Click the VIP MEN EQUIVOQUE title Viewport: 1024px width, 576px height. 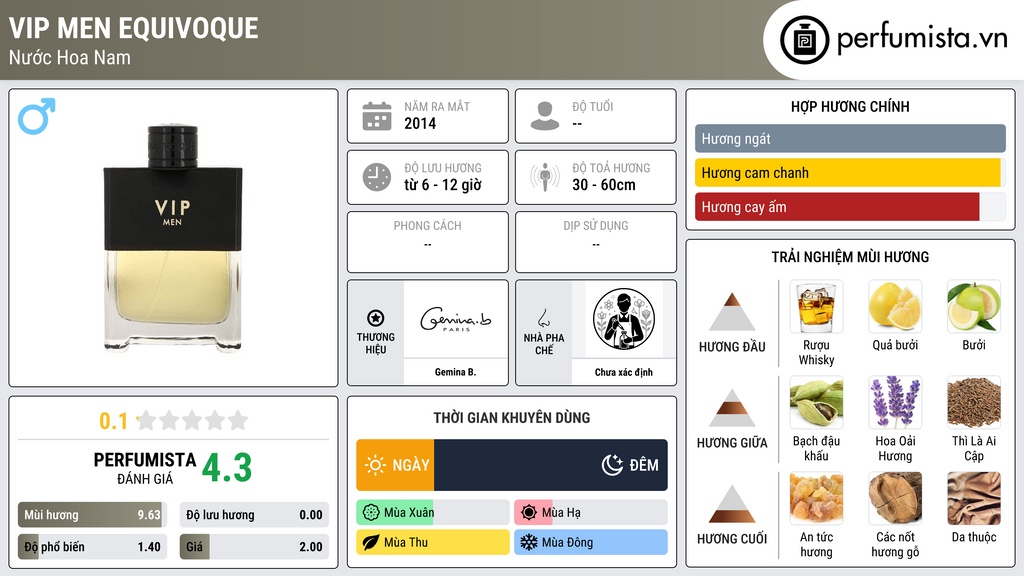[133, 28]
